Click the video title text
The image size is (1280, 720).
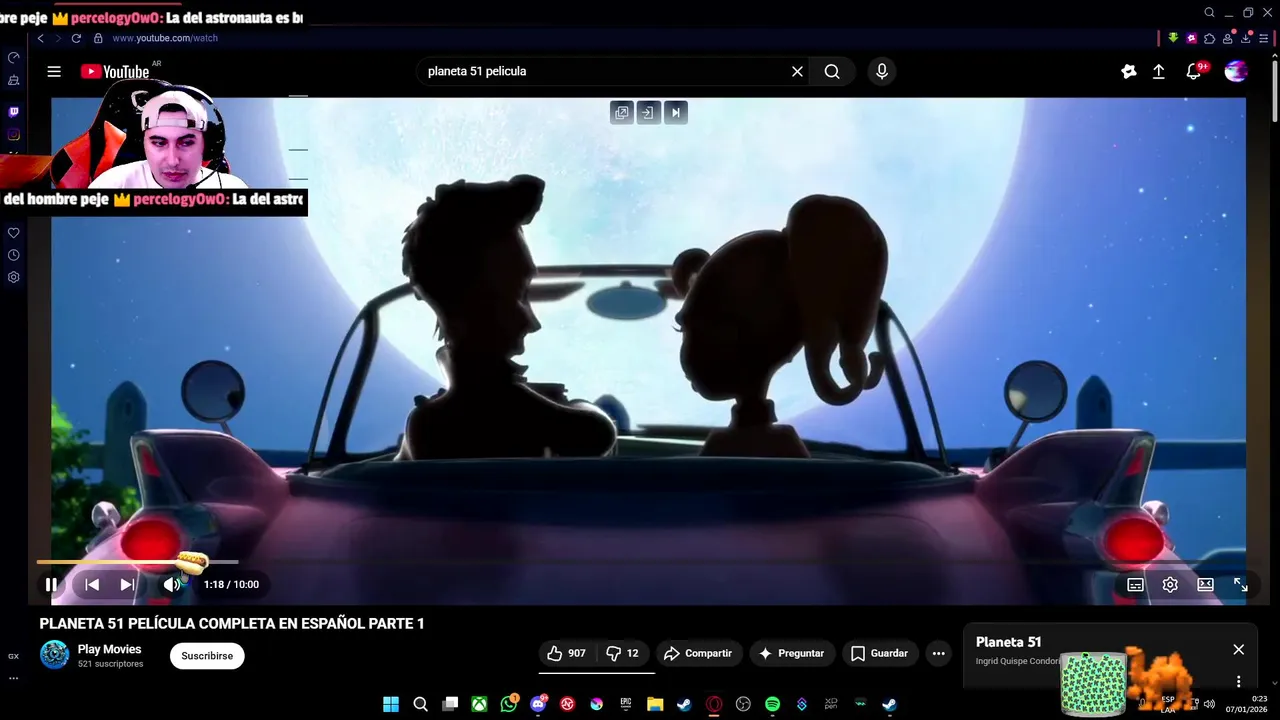232,623
